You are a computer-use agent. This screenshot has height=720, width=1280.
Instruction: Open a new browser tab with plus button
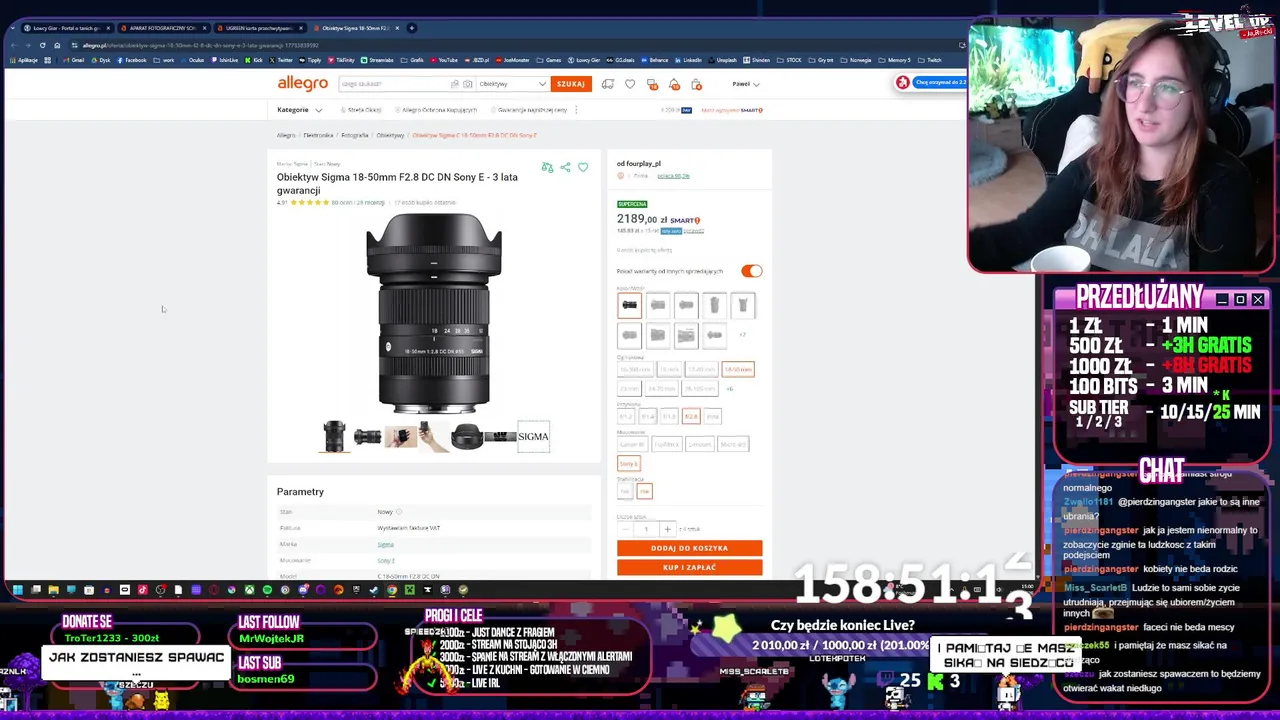[x=412, y=28]
